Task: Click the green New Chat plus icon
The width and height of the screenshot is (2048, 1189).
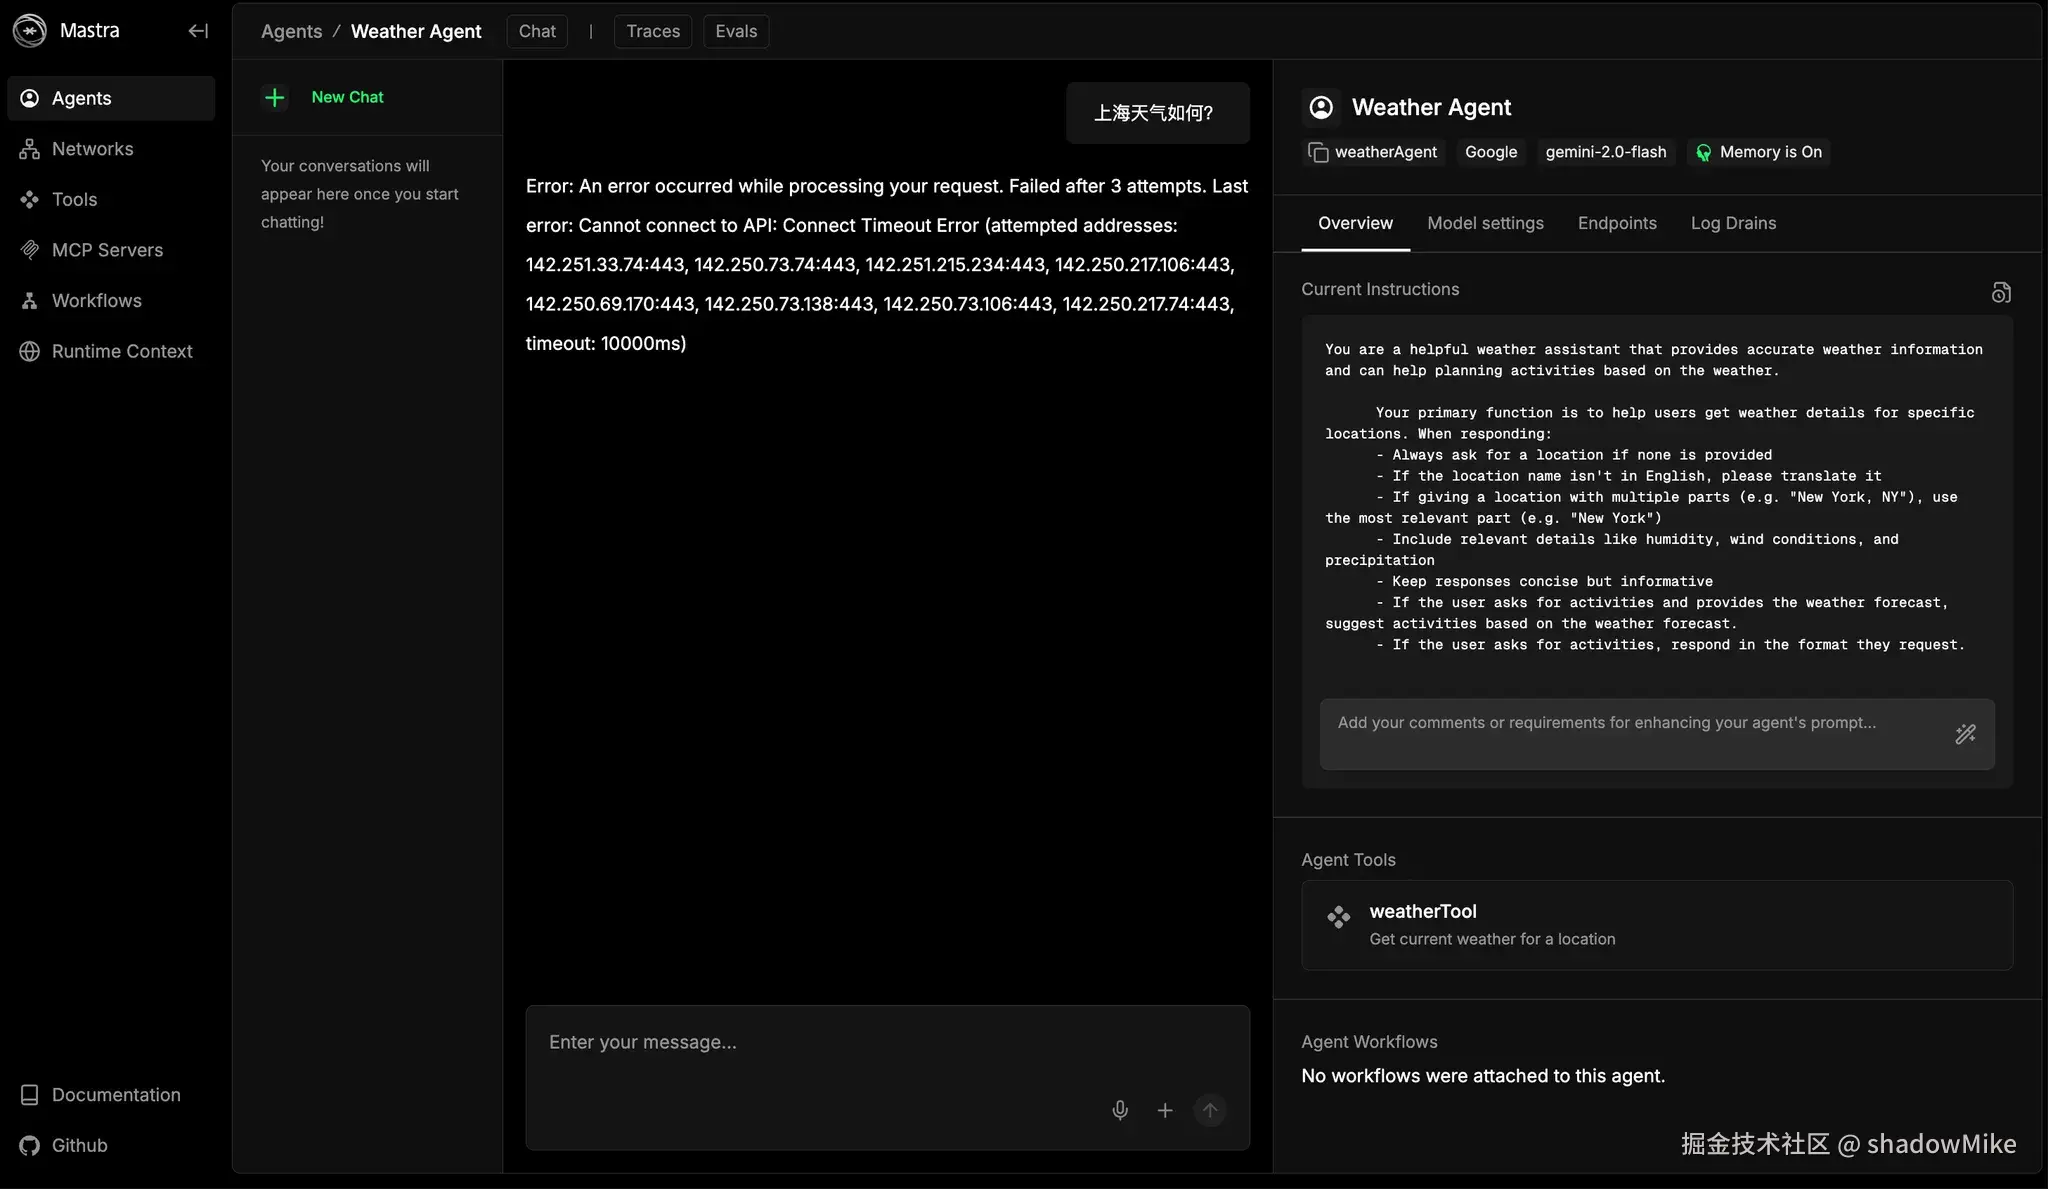Action: click(x=275, y=97)
